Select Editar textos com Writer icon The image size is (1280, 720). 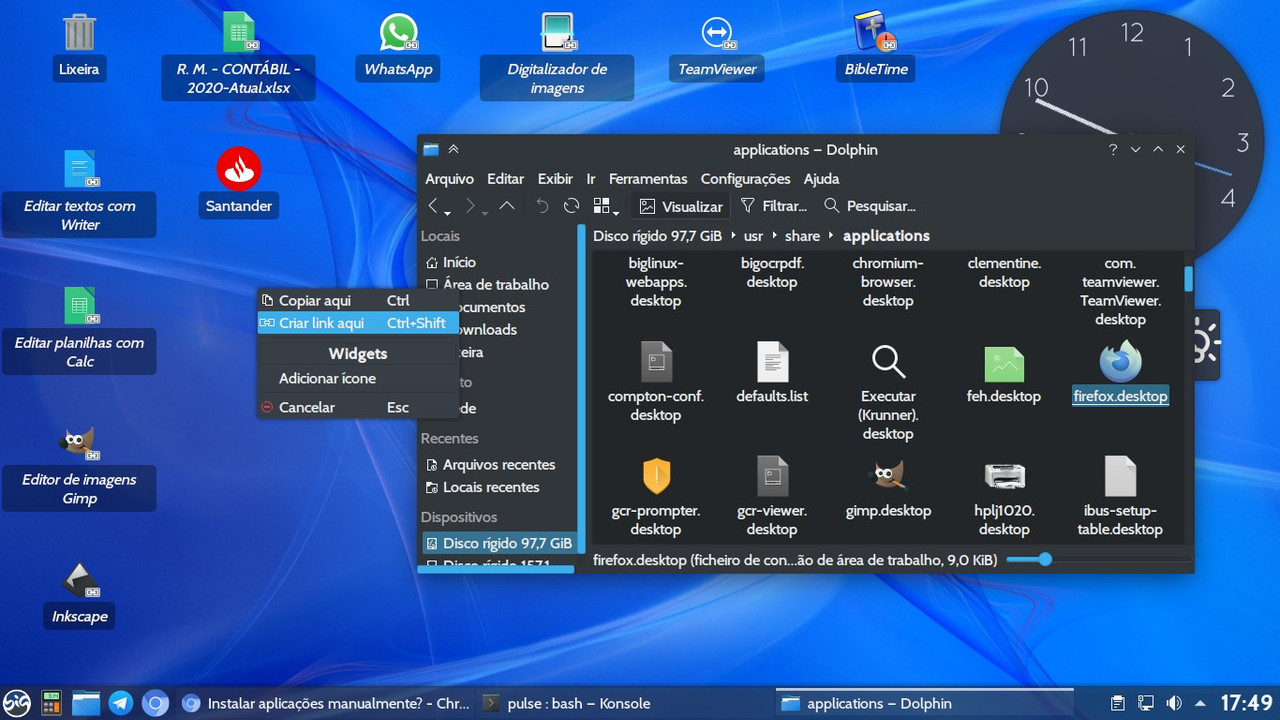point(79,192)
